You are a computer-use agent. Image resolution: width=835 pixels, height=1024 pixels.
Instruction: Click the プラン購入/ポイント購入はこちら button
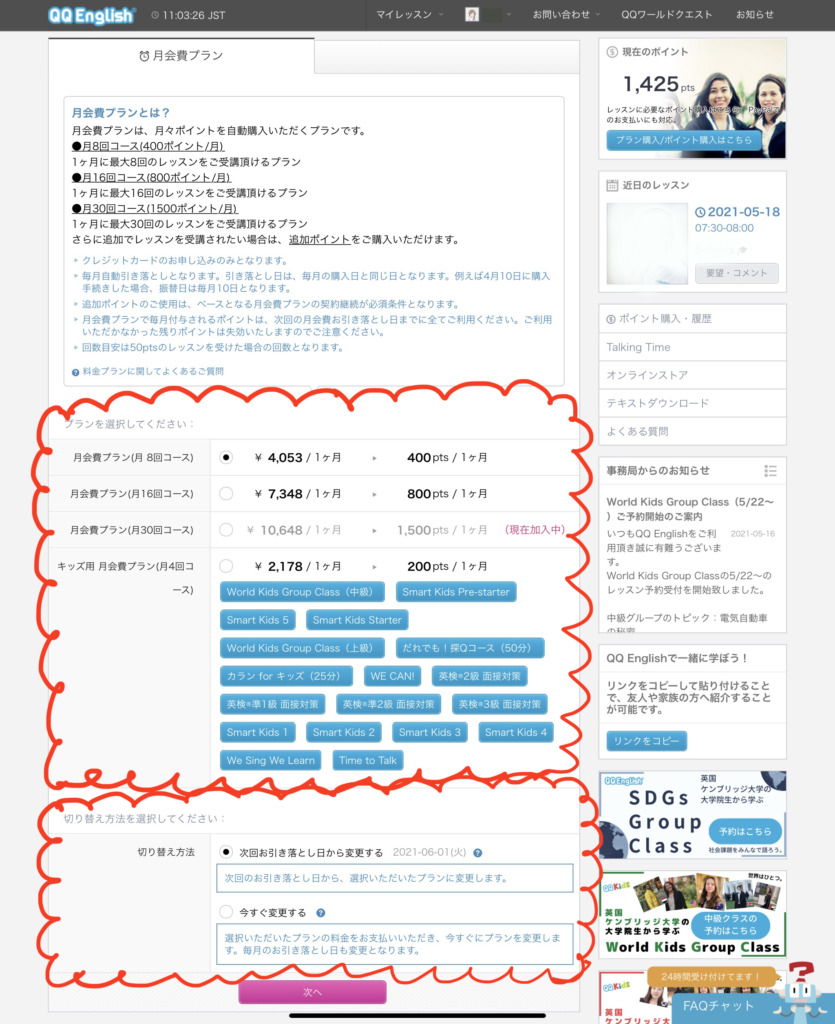point(684,140)
